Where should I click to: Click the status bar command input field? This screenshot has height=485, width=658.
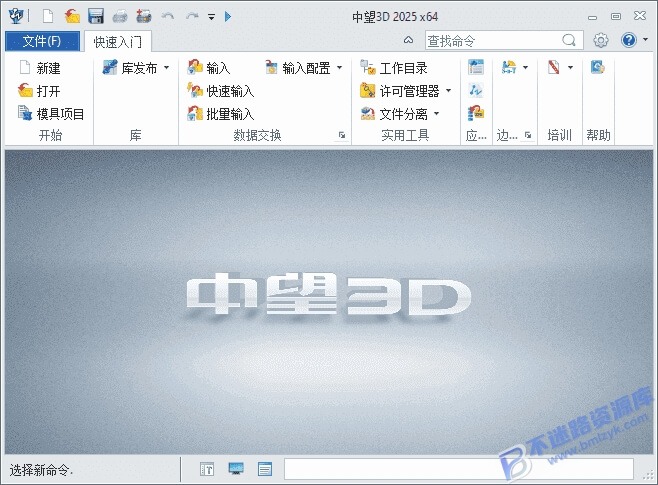click(x=459, y=469)
